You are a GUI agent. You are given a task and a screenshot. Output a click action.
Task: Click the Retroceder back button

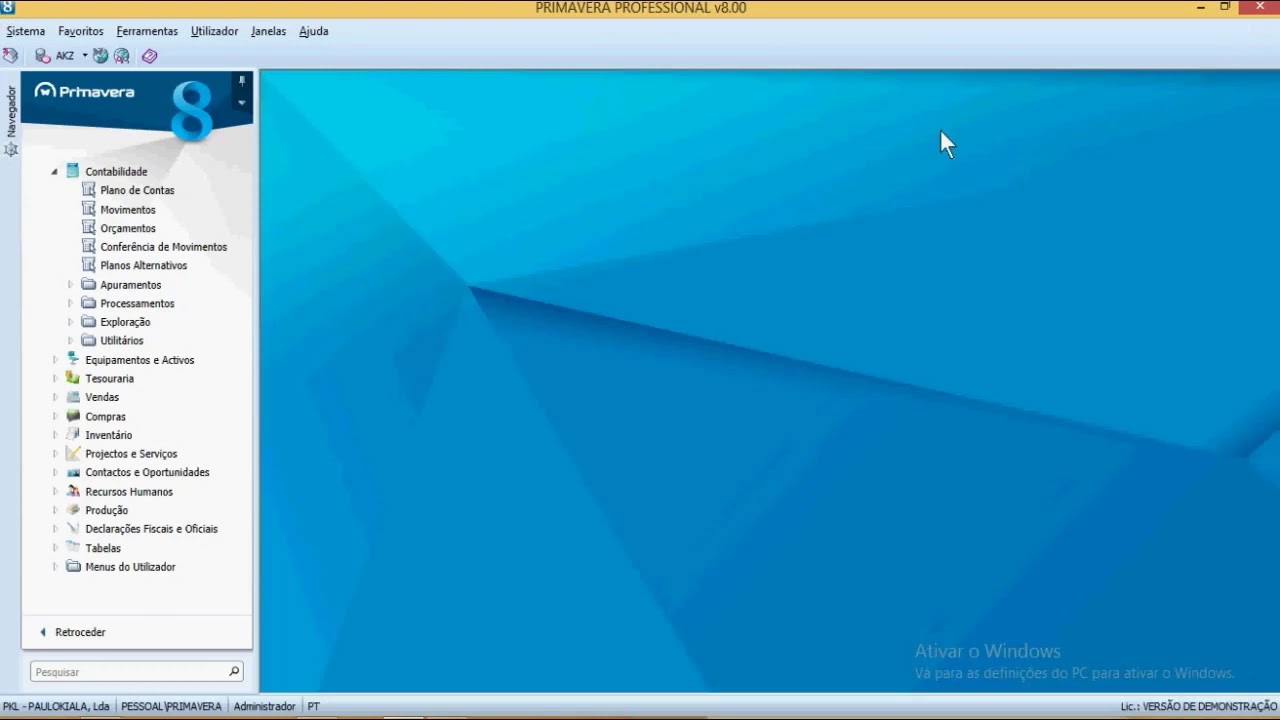[72, 632]
